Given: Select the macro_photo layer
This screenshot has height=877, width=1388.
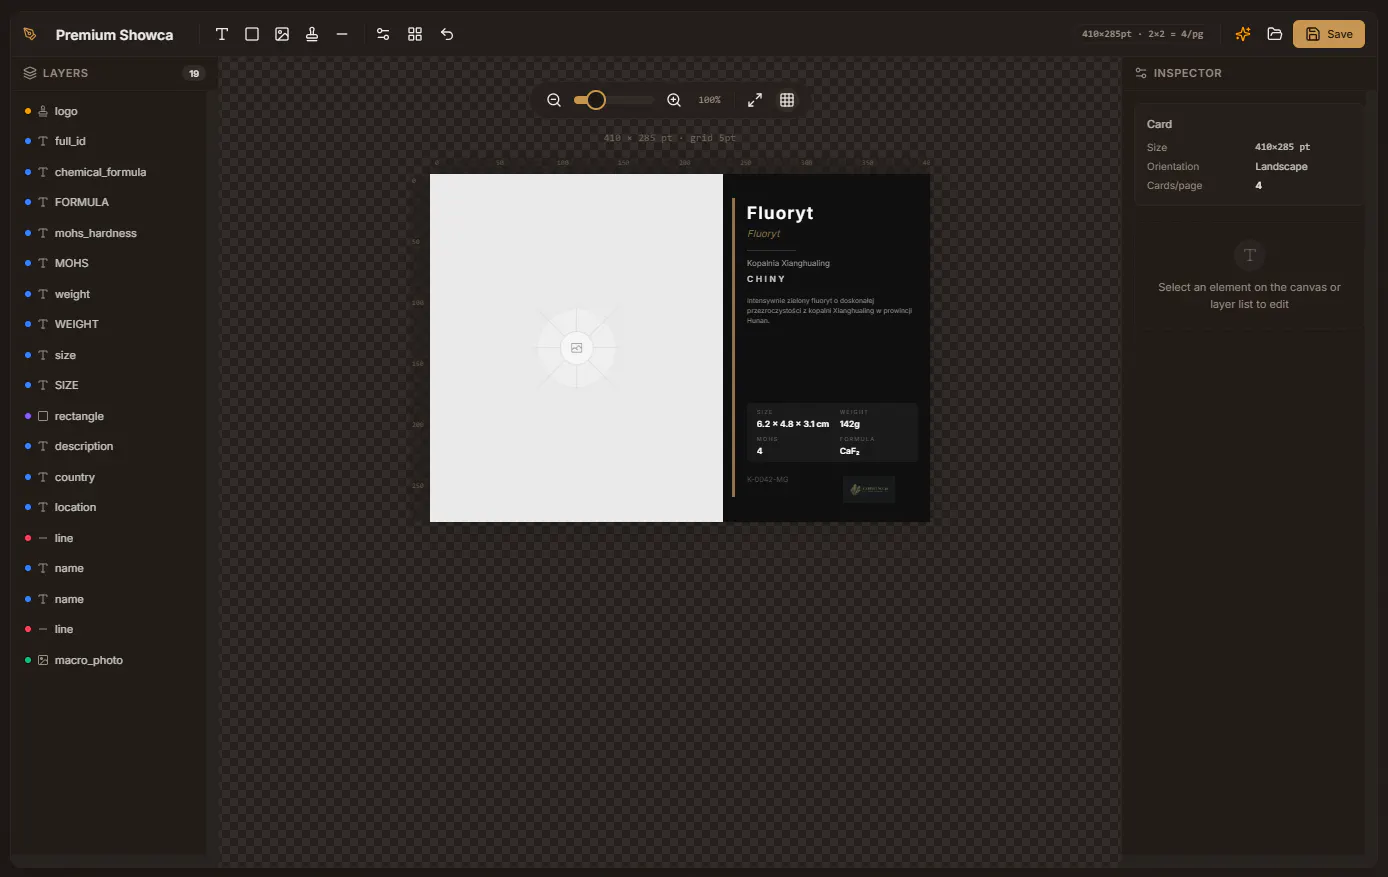Looking at the screenshot, I should pos(110,660).
